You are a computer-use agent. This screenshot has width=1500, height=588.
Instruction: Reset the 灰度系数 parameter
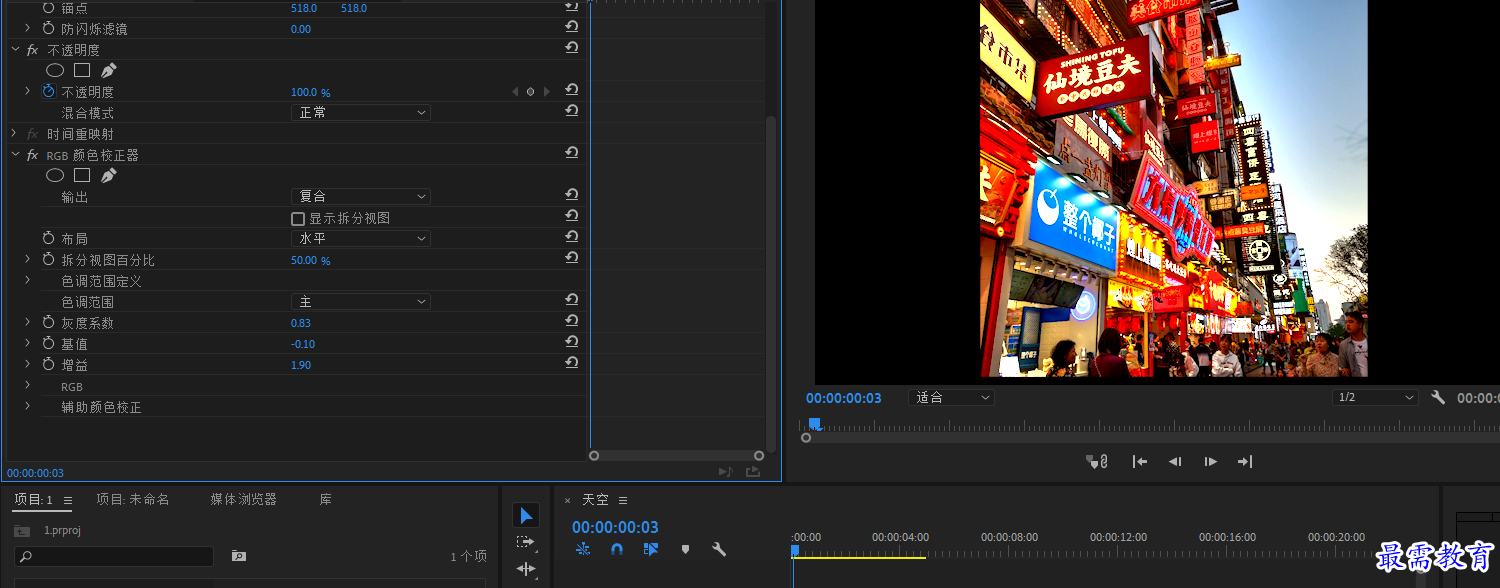click(x=572, y=321)
